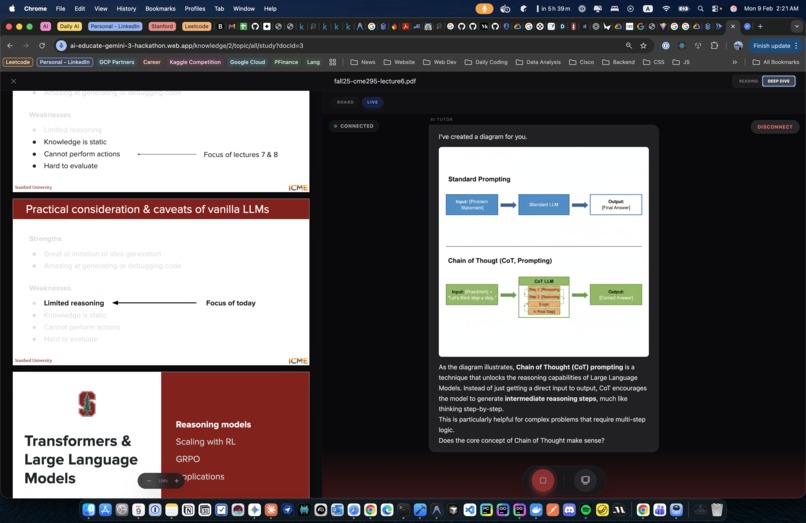
Task: Open the tab search dropdown in the tab strip
Action: tap(796, 26)
